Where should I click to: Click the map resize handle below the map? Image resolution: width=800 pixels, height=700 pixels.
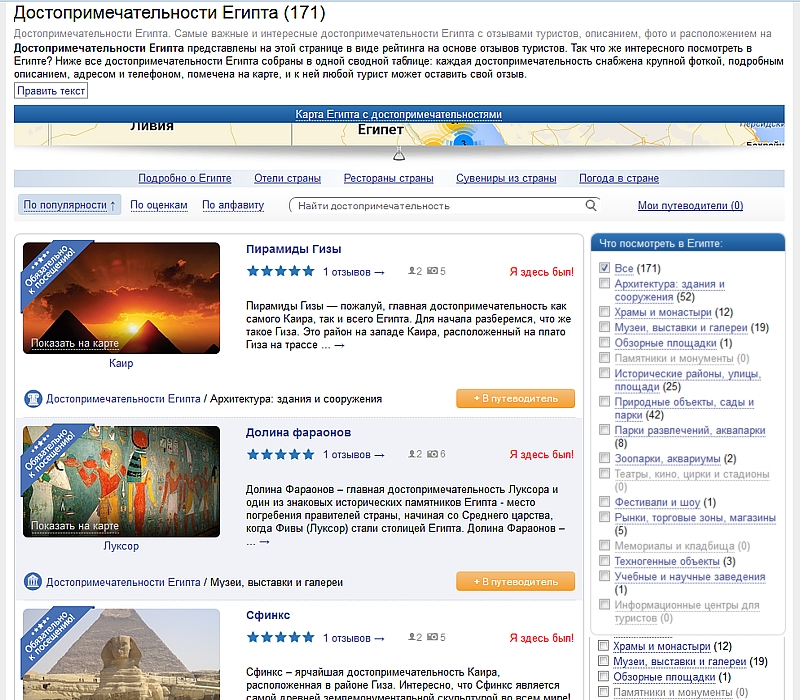(x=399, y=154)
